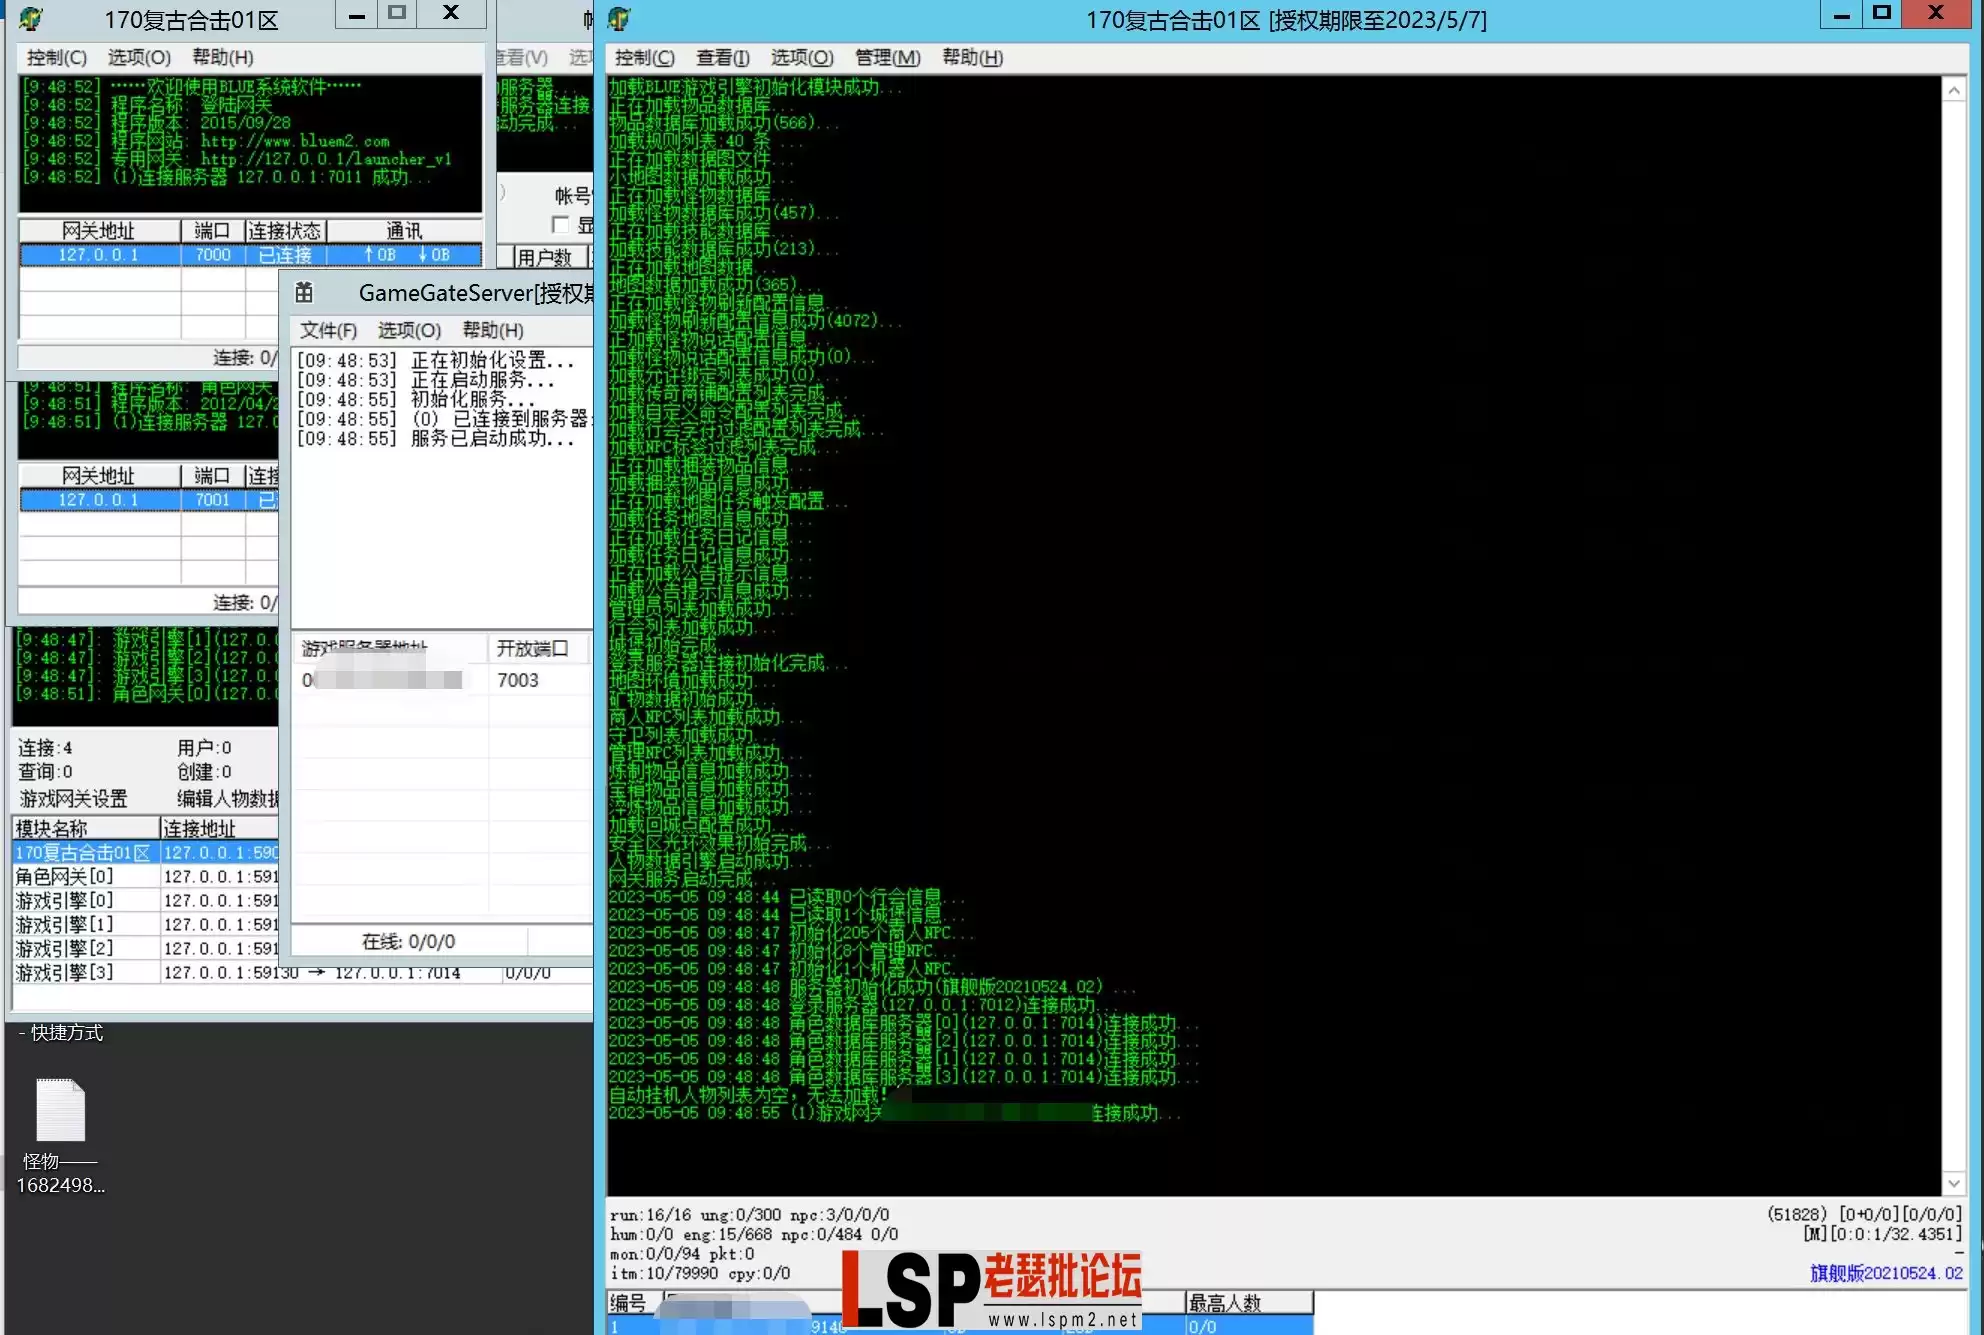Minimize the main engine window

click(1841, 14)
